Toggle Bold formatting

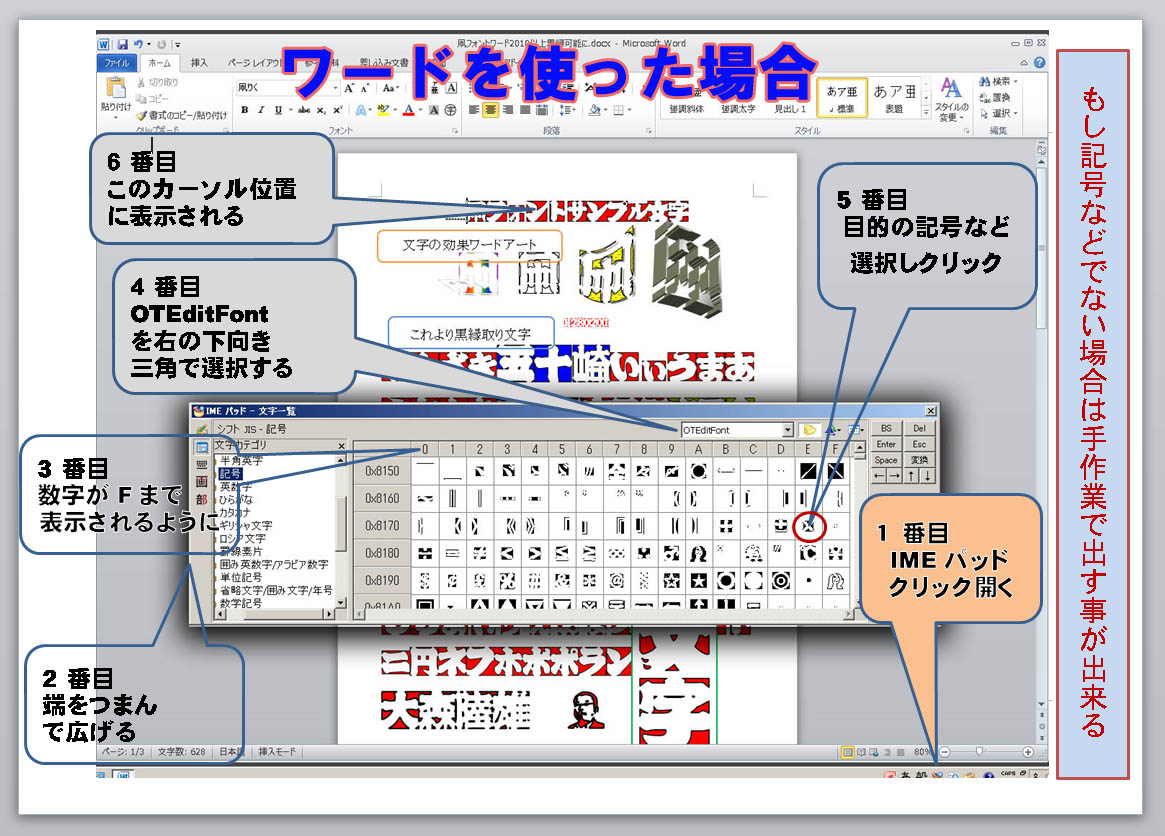[244, 110]
